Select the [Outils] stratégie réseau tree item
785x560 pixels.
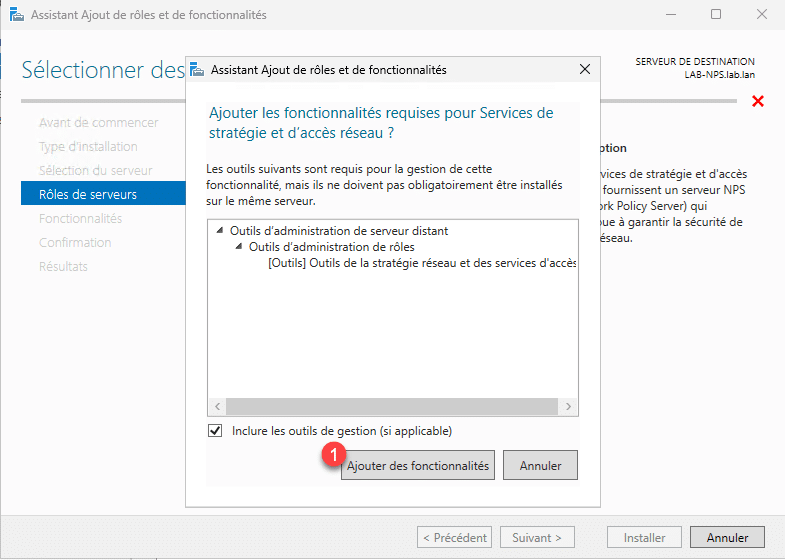click(x=422, y=264)
